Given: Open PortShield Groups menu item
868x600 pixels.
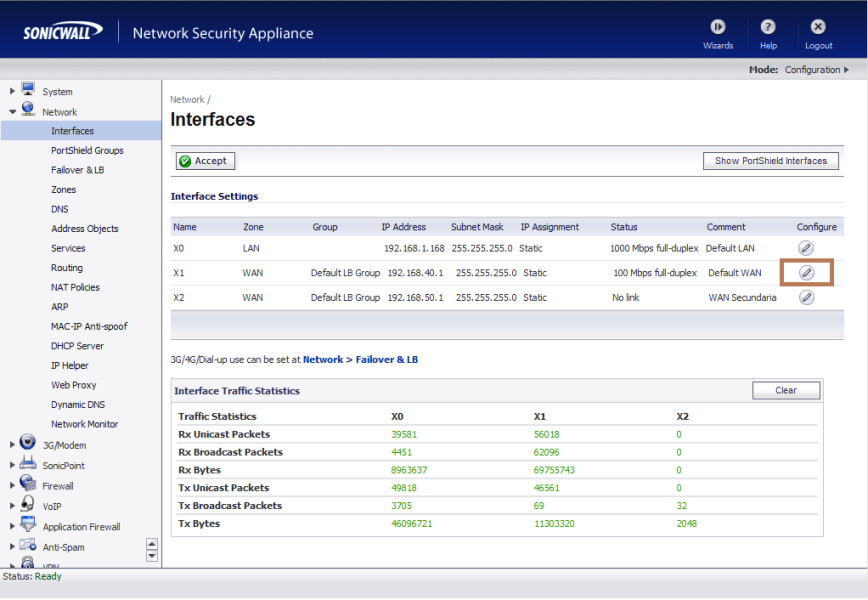Looking at the screenshot, I should tap(87, 150).
